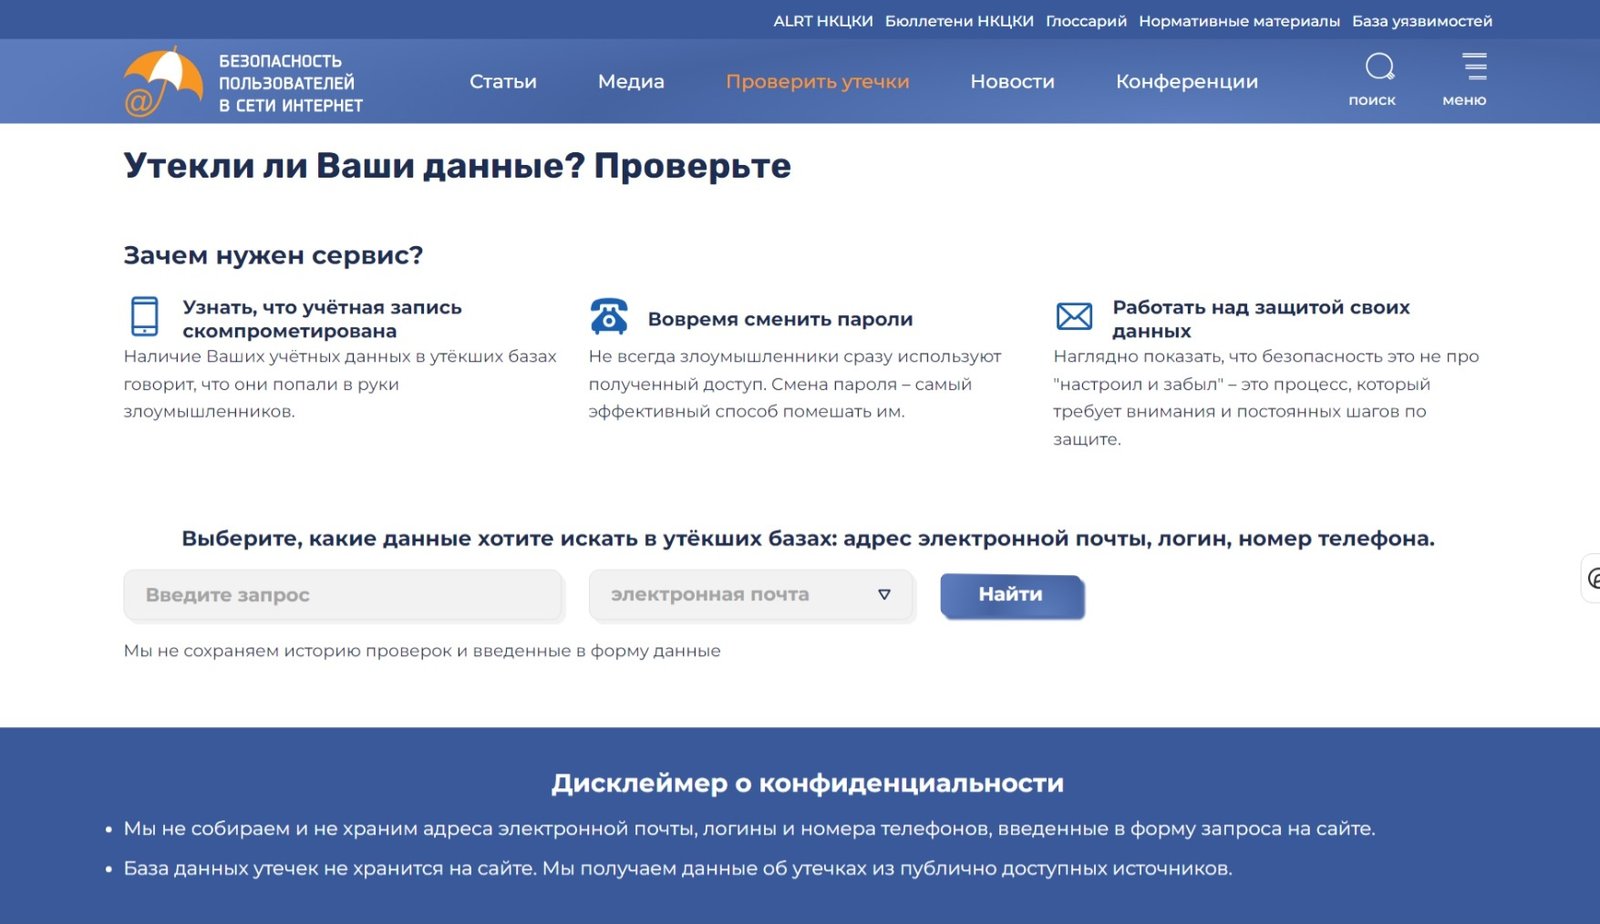Image resolution: width=1600 pixels, height=924 pixels.
Task: Click bullet База данных утечек не хранится
Action: [678, 869]
